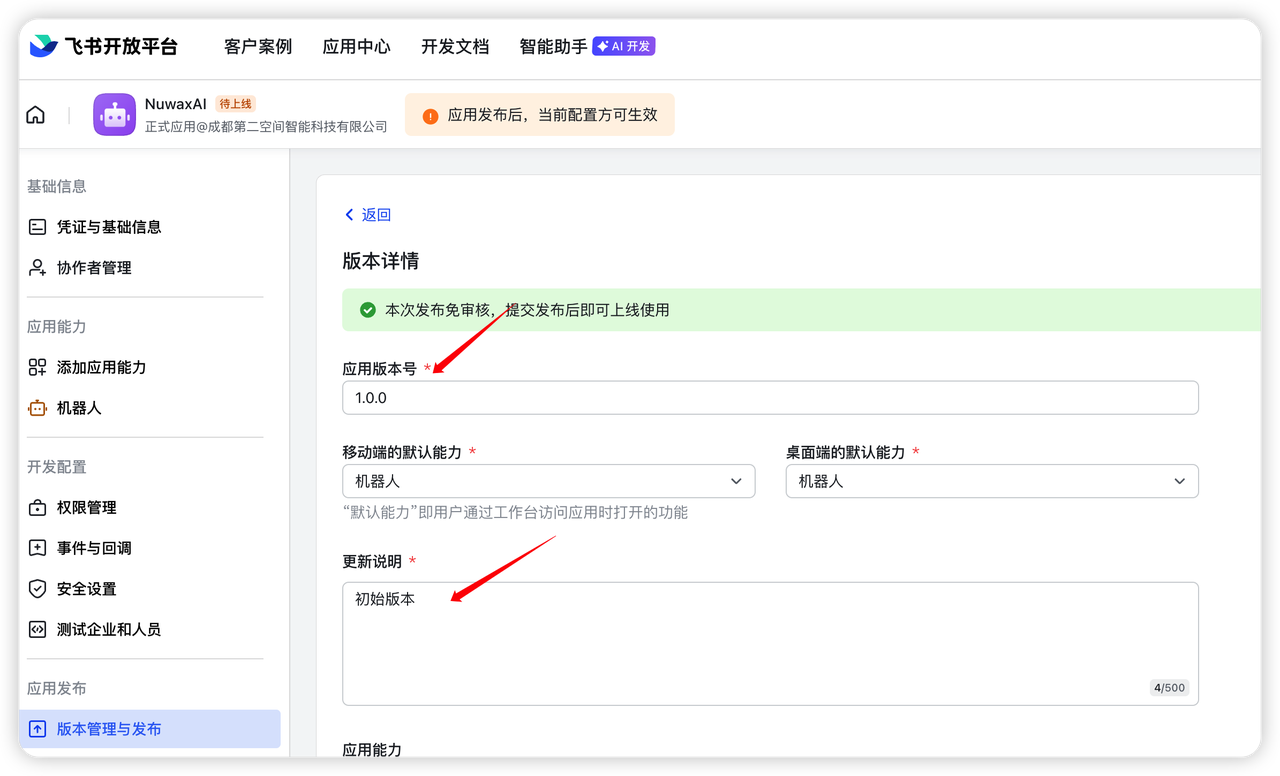Open 开发文档 in top navigation
Viewport: 1280px width, 776px height.
coord(455,47)
